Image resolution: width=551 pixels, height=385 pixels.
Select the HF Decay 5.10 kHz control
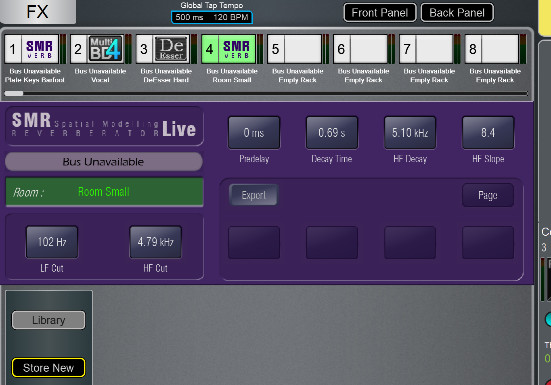click(410, 133)
